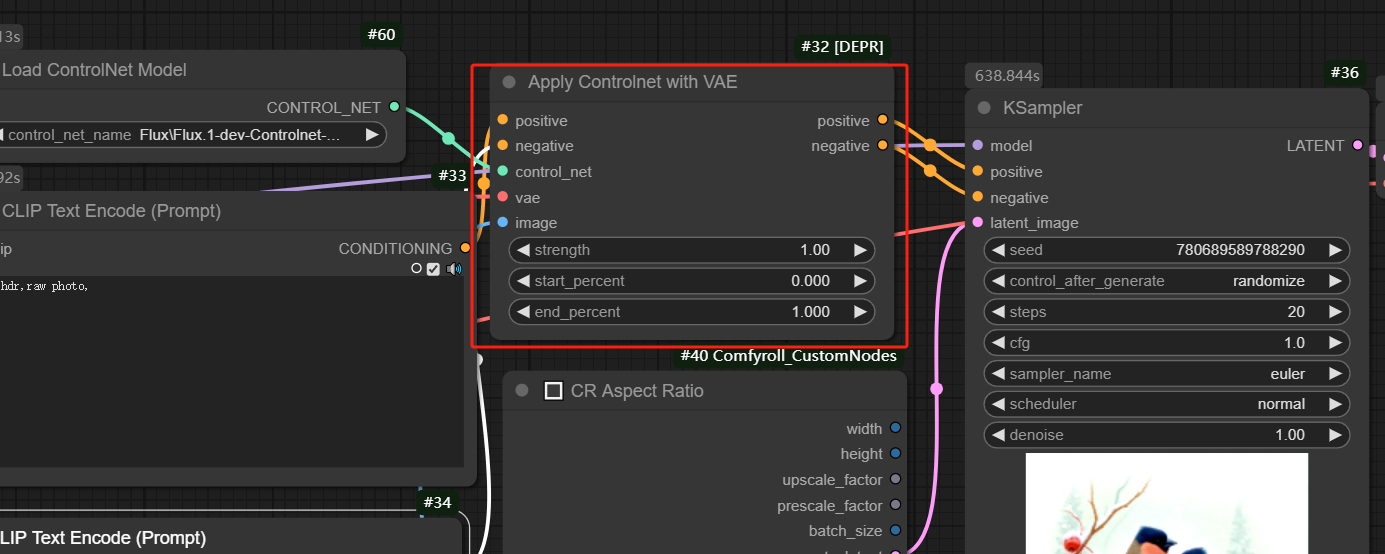The image size is (1385, 554).
Task: Decrease strength using the left arrow
Action: click(x=522, y=250)
